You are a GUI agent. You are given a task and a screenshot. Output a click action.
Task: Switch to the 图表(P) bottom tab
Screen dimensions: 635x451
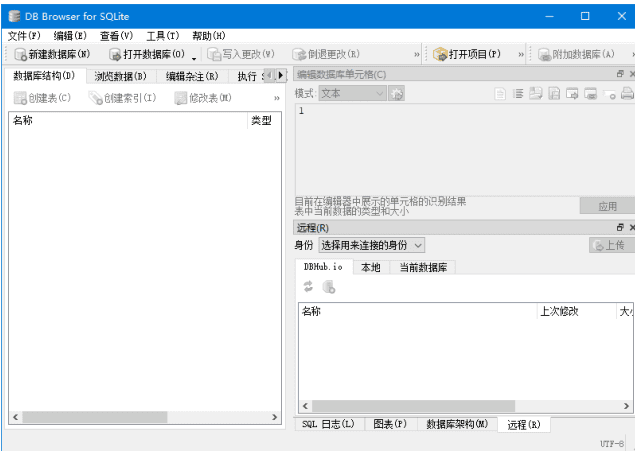pos(390,424)
